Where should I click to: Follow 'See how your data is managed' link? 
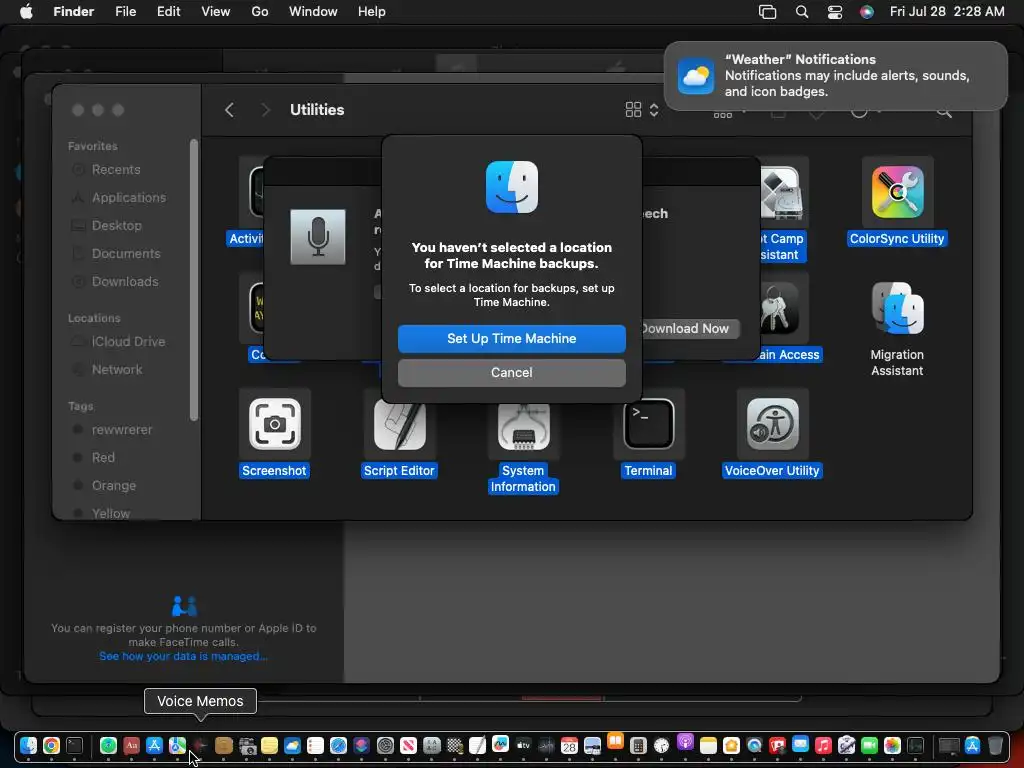coord(184,656)
